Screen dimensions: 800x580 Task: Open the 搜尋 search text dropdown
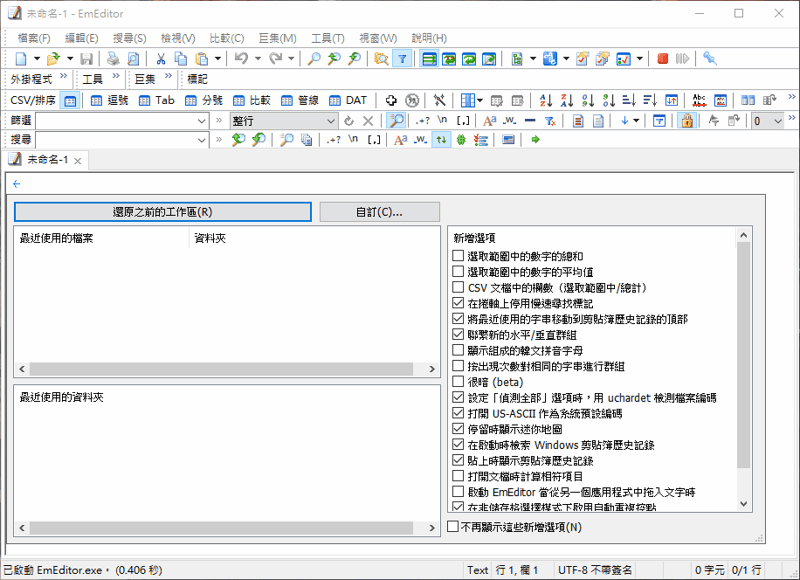(202, 140)
